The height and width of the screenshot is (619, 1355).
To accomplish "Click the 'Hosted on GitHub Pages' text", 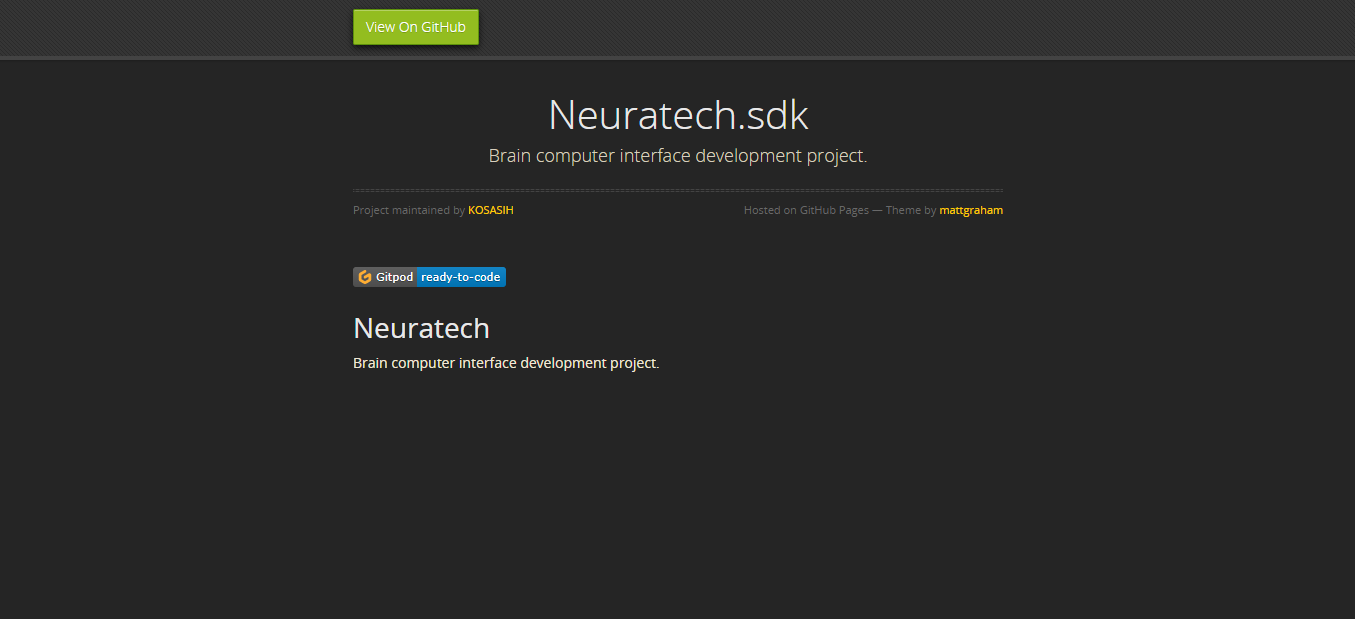I will [806, 210].
